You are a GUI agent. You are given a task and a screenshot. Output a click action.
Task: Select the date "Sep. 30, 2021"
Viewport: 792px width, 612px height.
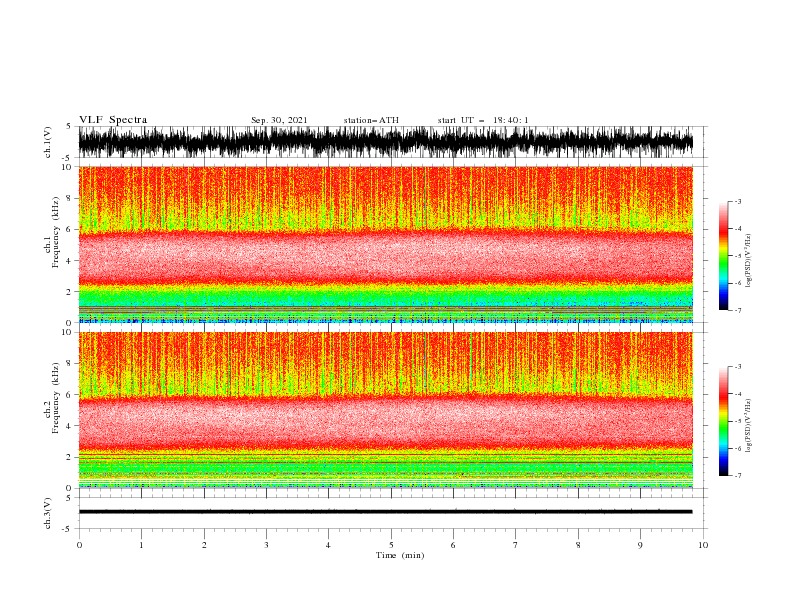[x=279, y=120]
